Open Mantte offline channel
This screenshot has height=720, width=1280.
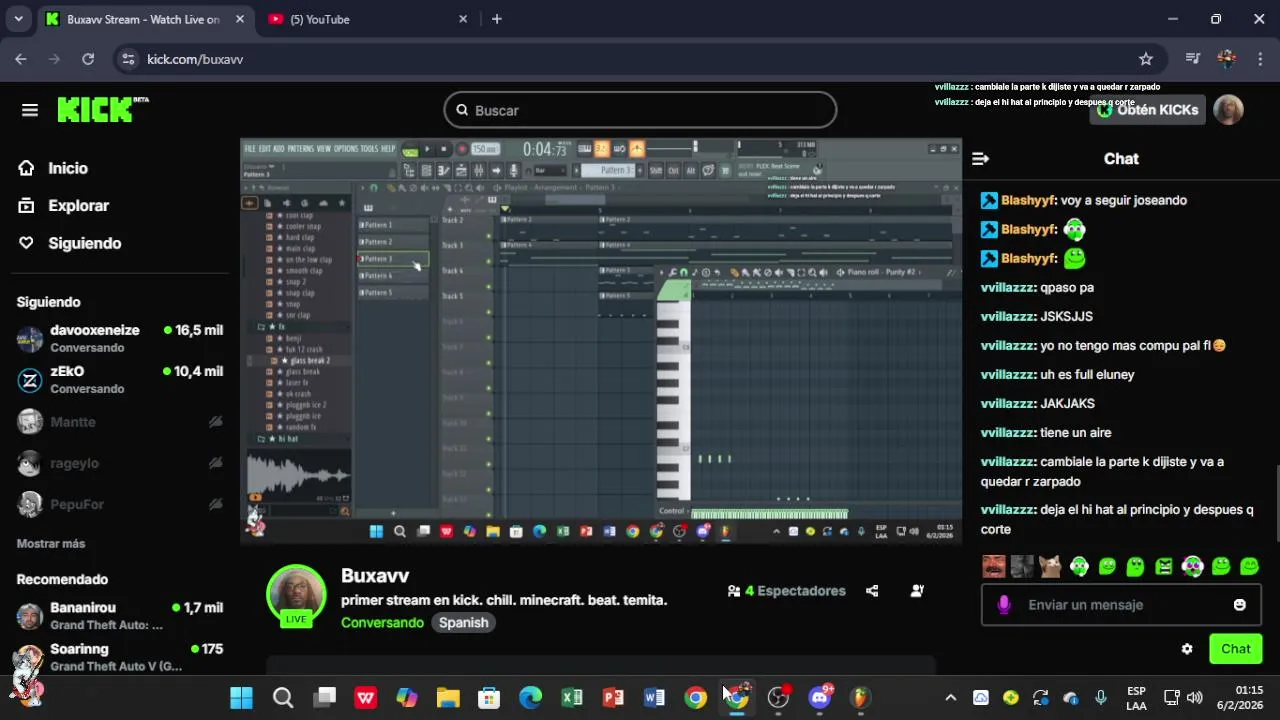tap(120, 422)
